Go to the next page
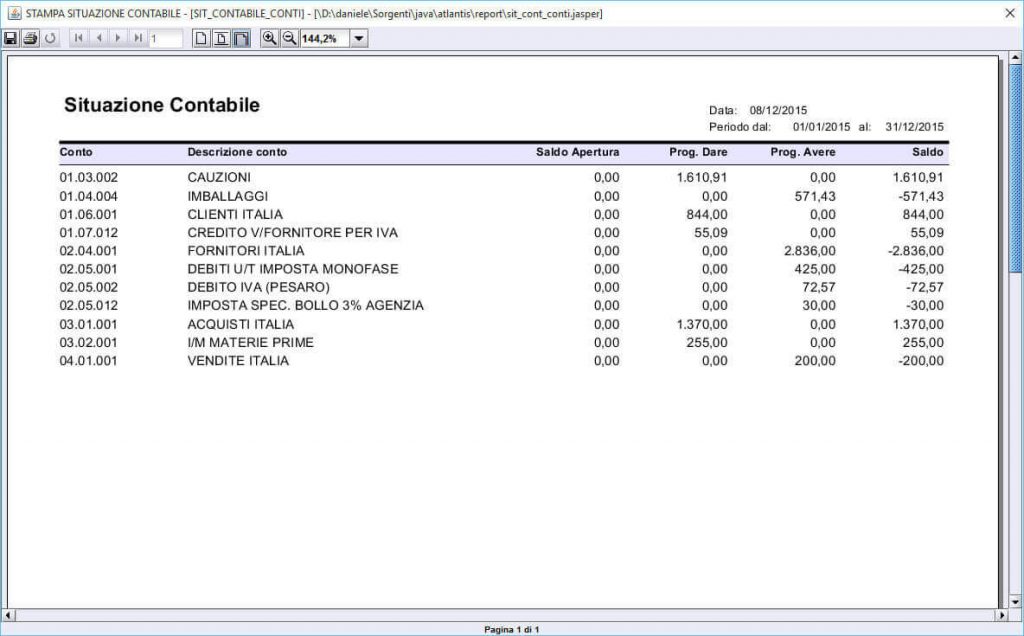The height and width of the screenshot is (636, 1024). coord(118,38)
